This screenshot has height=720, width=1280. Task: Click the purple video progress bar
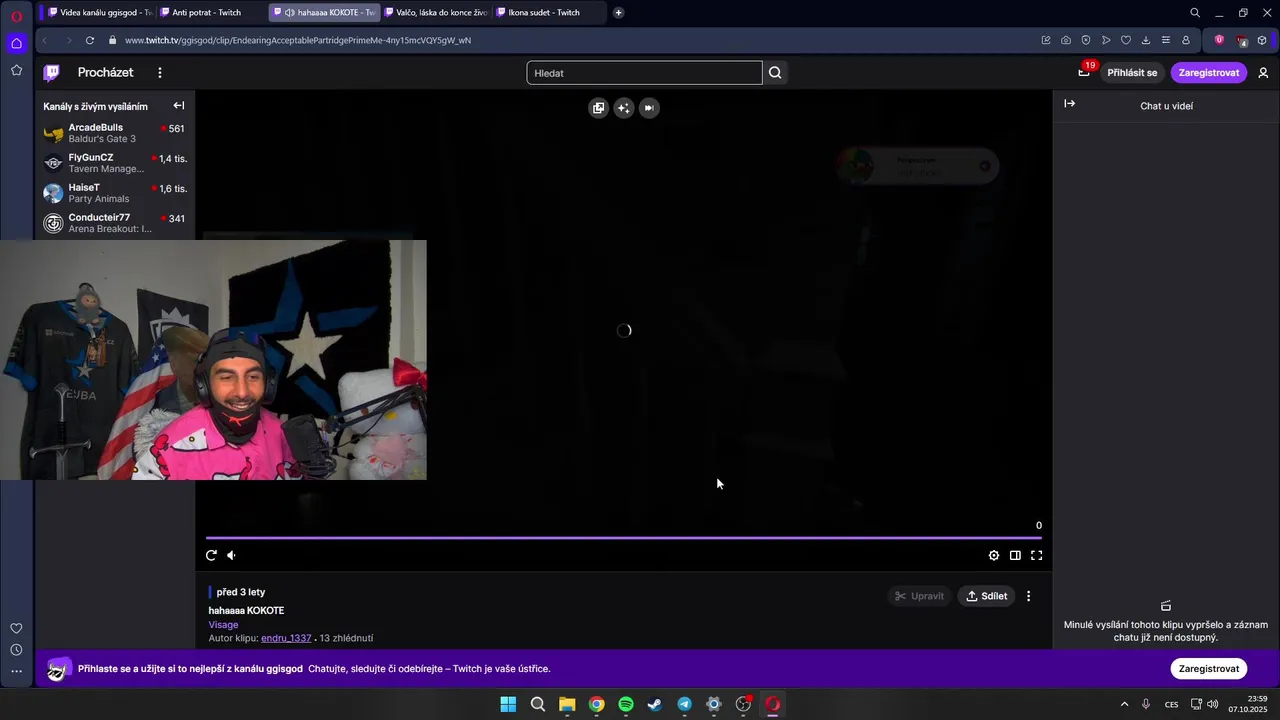point(624,538)
